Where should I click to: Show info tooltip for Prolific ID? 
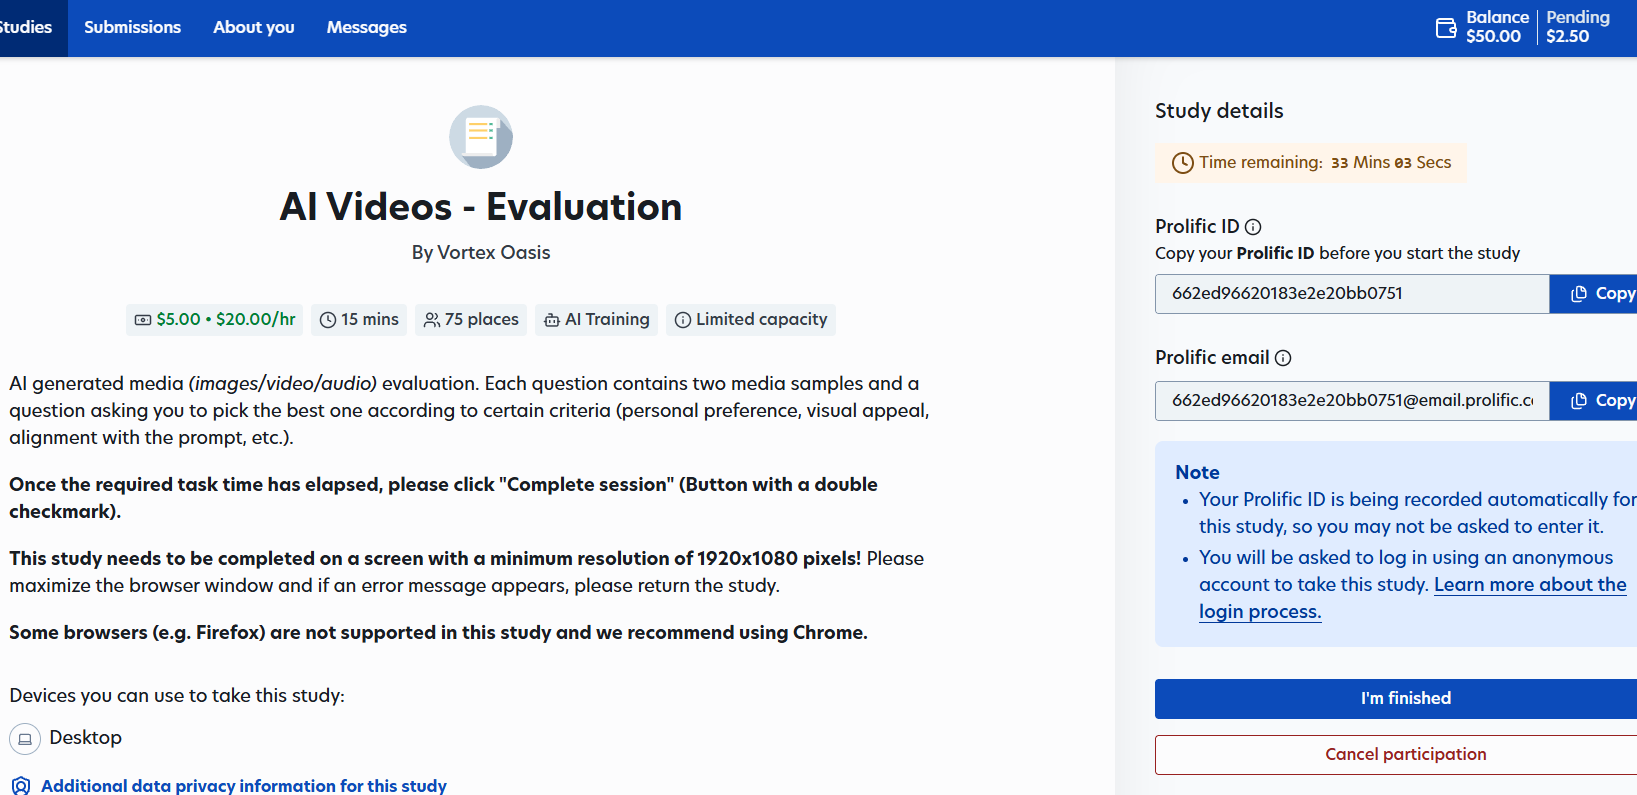tap(1253, 227)
